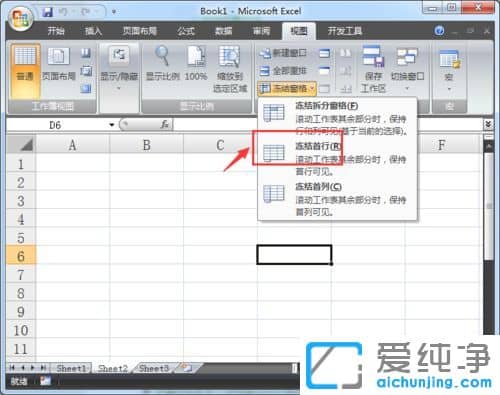
Task: Click the Undo arrow in quick access toolbar
Action: click(x=63, y=12)
